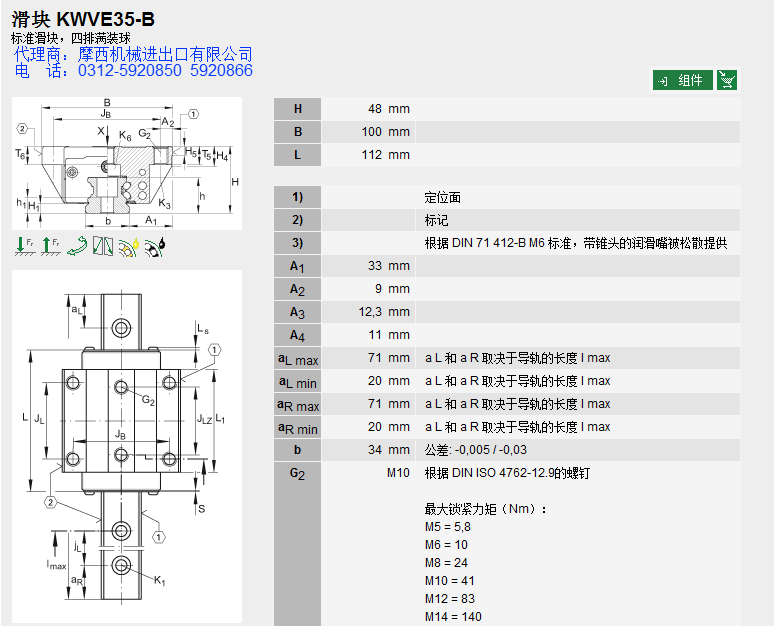Screen dimensions: 774x626
Task: Select the G2 M10 screw specification row
Action: (x=506, y=473)
